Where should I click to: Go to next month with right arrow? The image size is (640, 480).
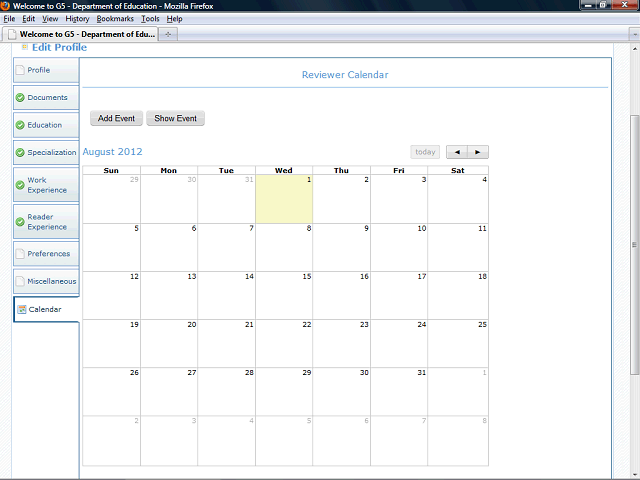point(478,152)
